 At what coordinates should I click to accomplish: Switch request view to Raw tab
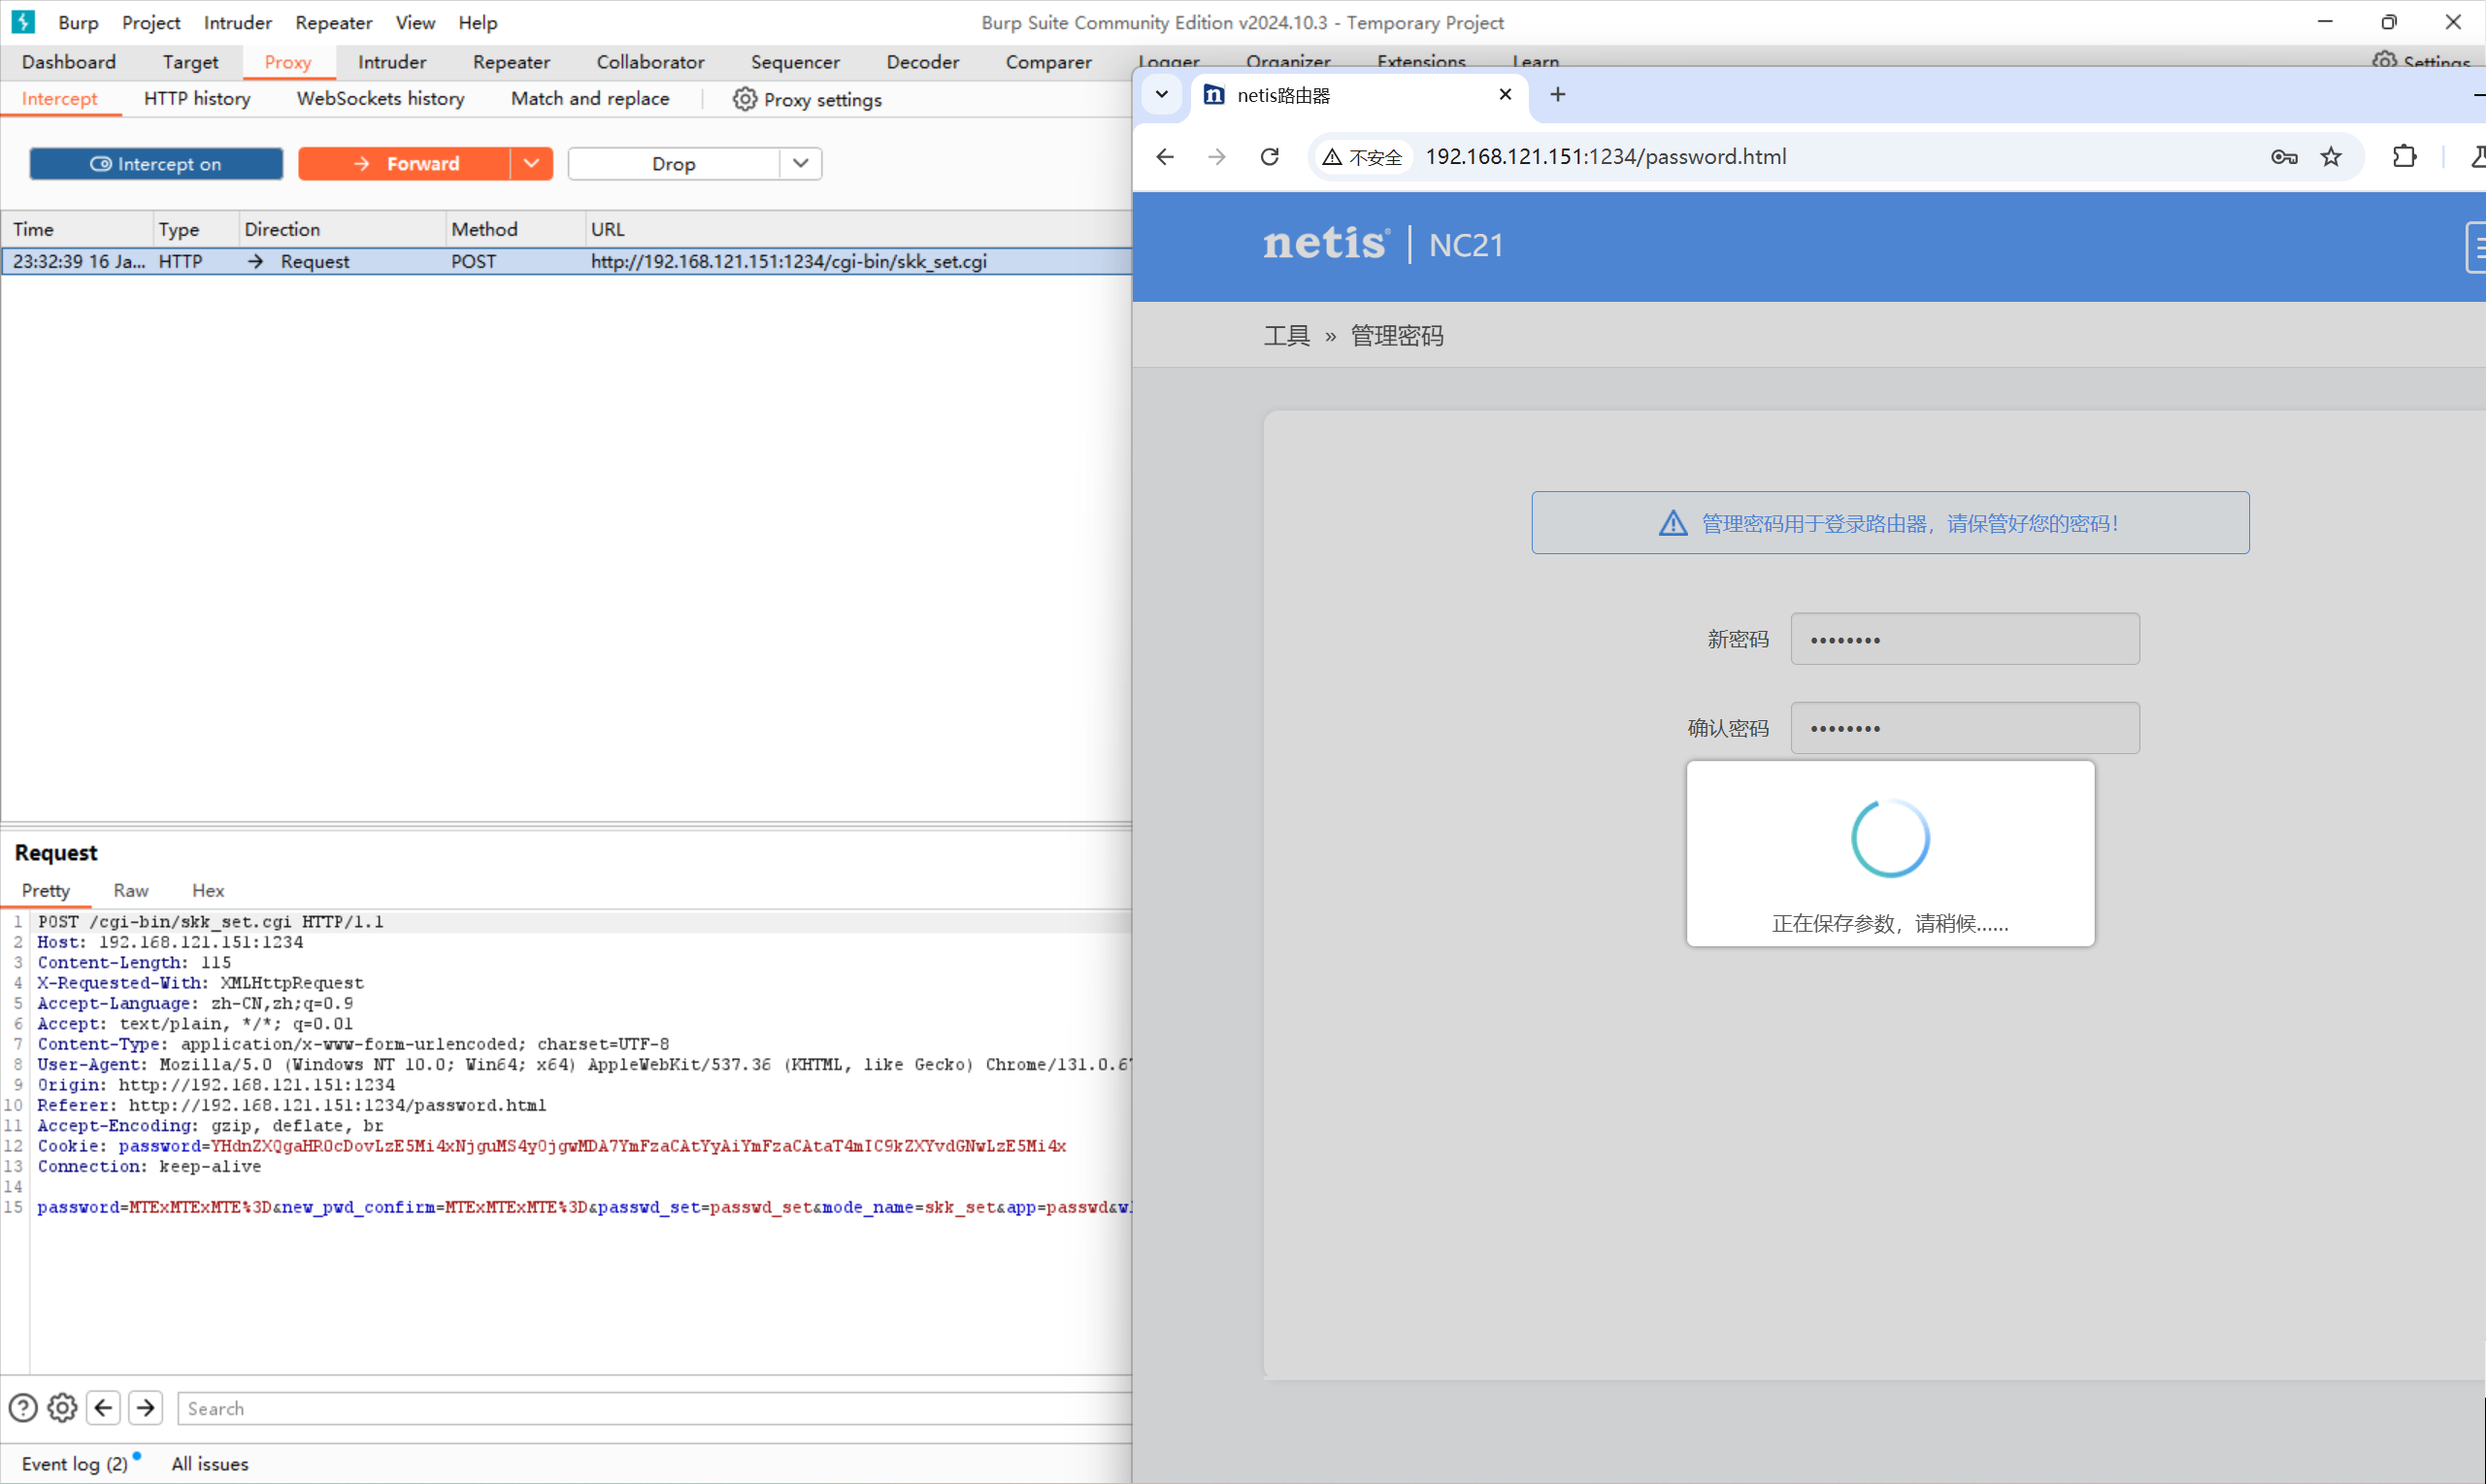130,890
